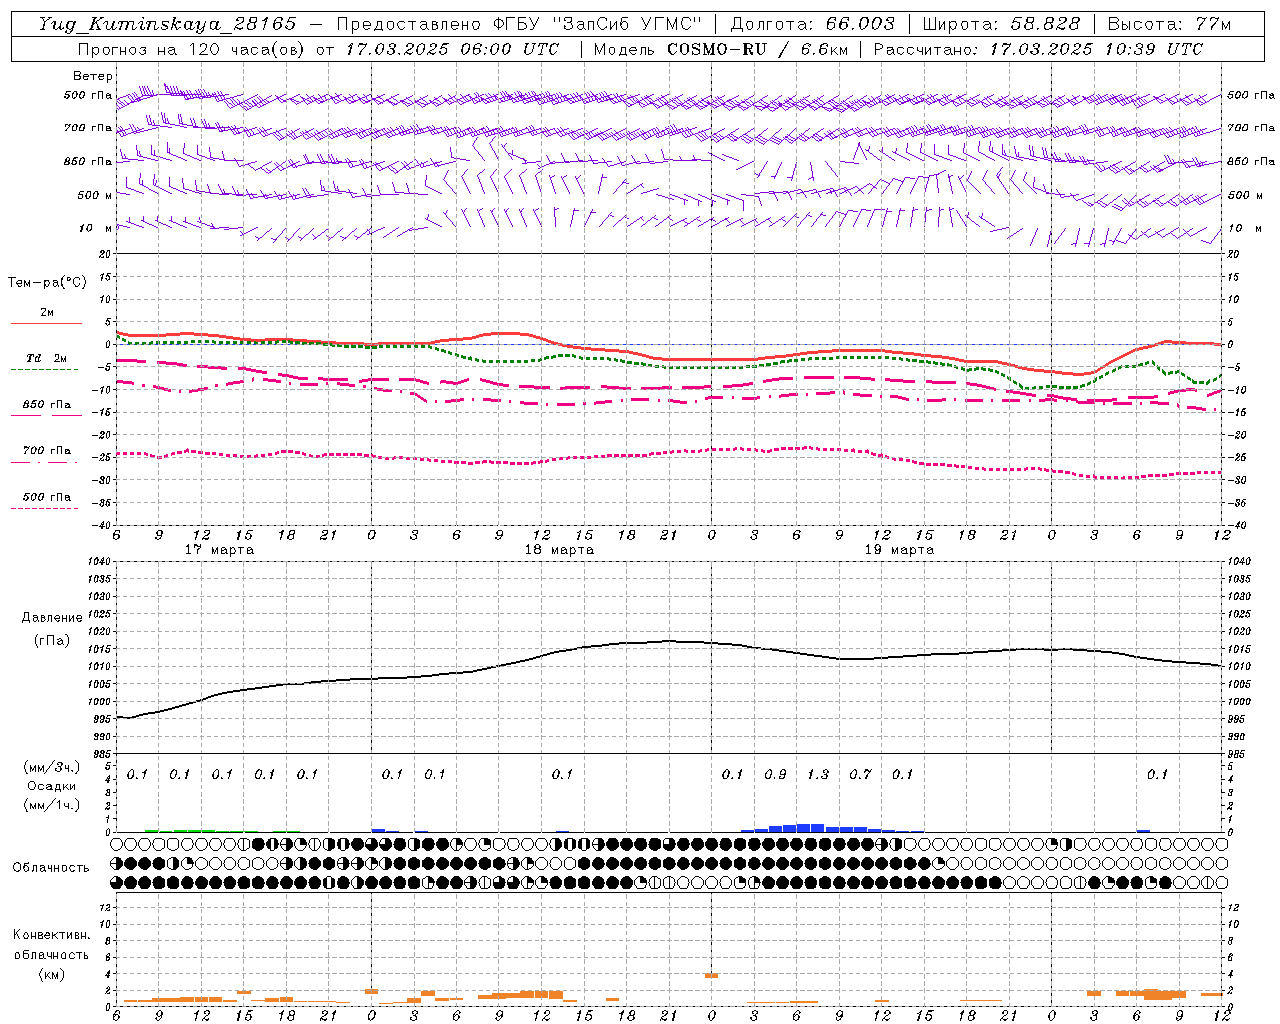
Task: Click the Ветер panel label
Action: pyautogui.click(x=93, y=76)
